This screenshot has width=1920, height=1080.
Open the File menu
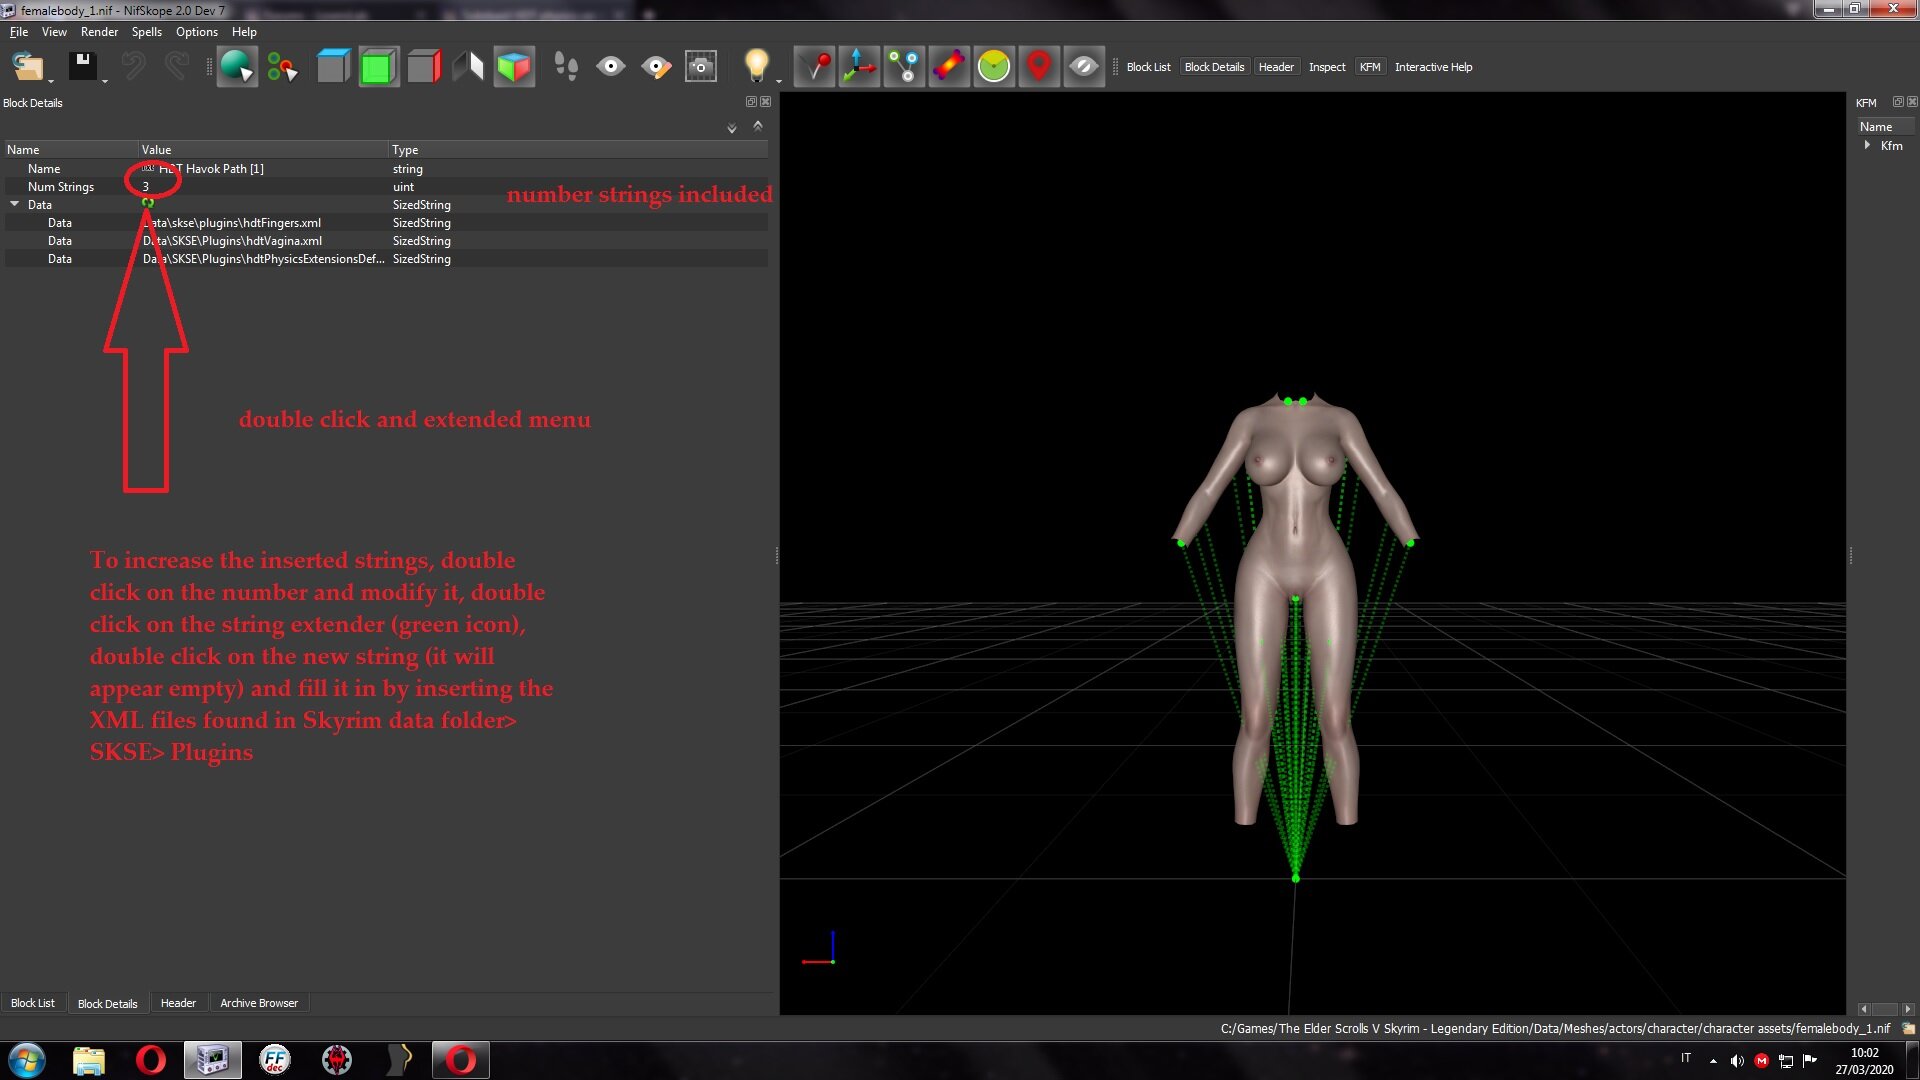[19, 32]
